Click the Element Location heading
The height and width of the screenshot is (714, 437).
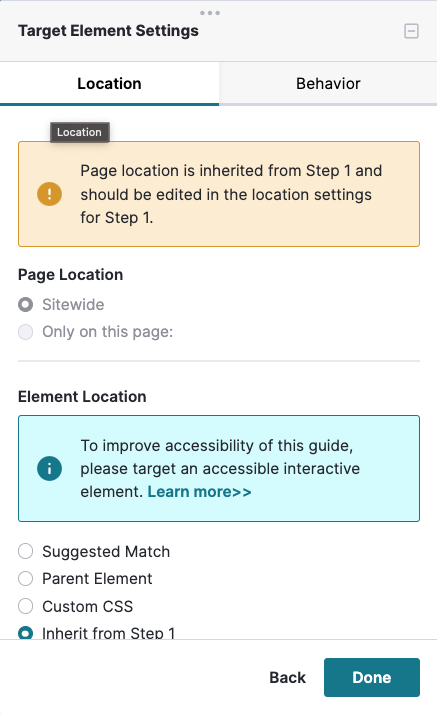82,397
